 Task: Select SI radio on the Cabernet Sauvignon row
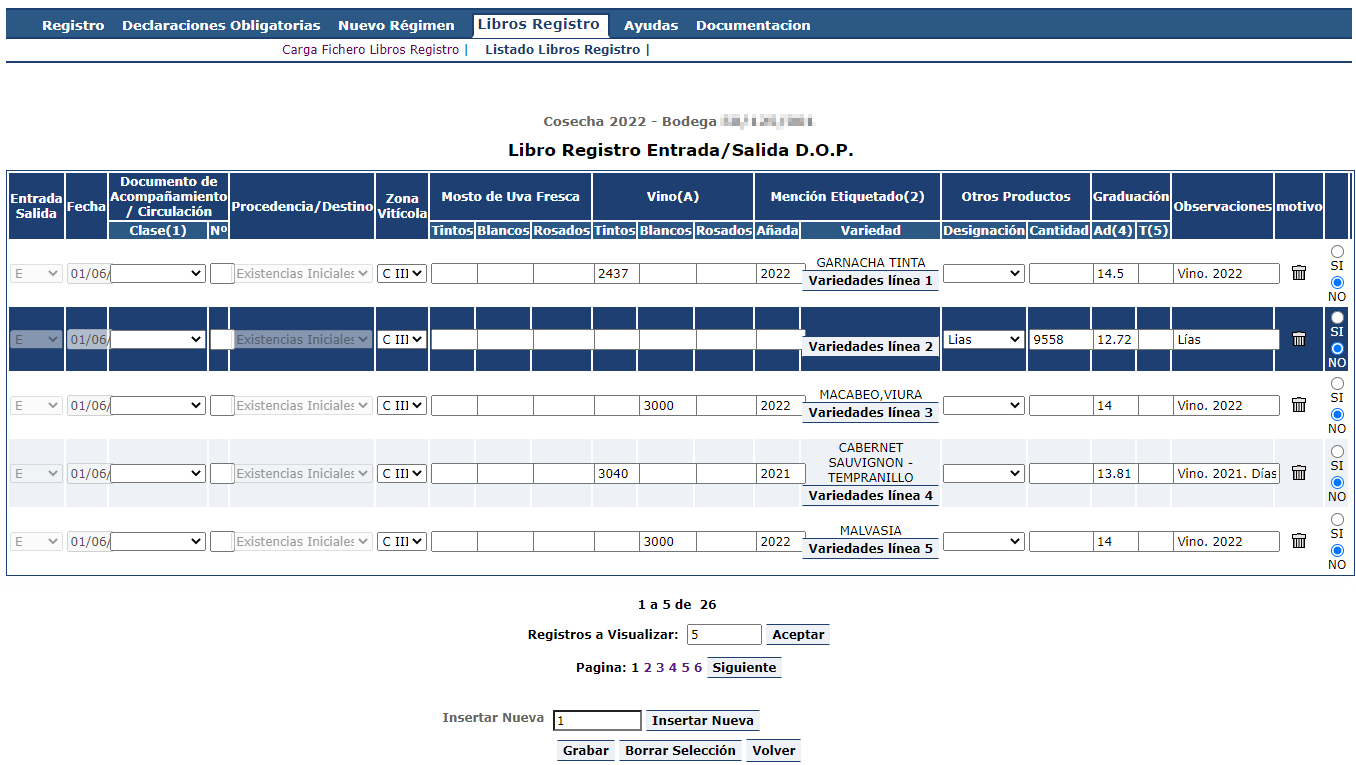pos(1337,451)
